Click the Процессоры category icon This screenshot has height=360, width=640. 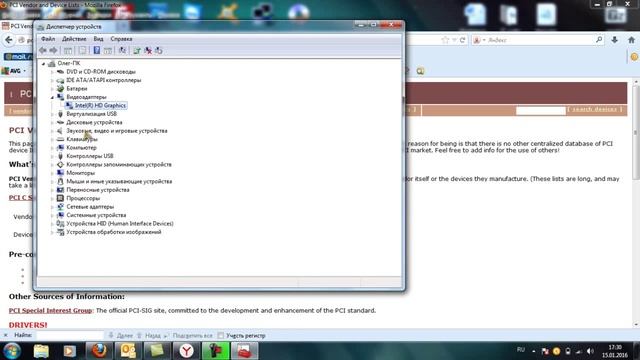60,198
